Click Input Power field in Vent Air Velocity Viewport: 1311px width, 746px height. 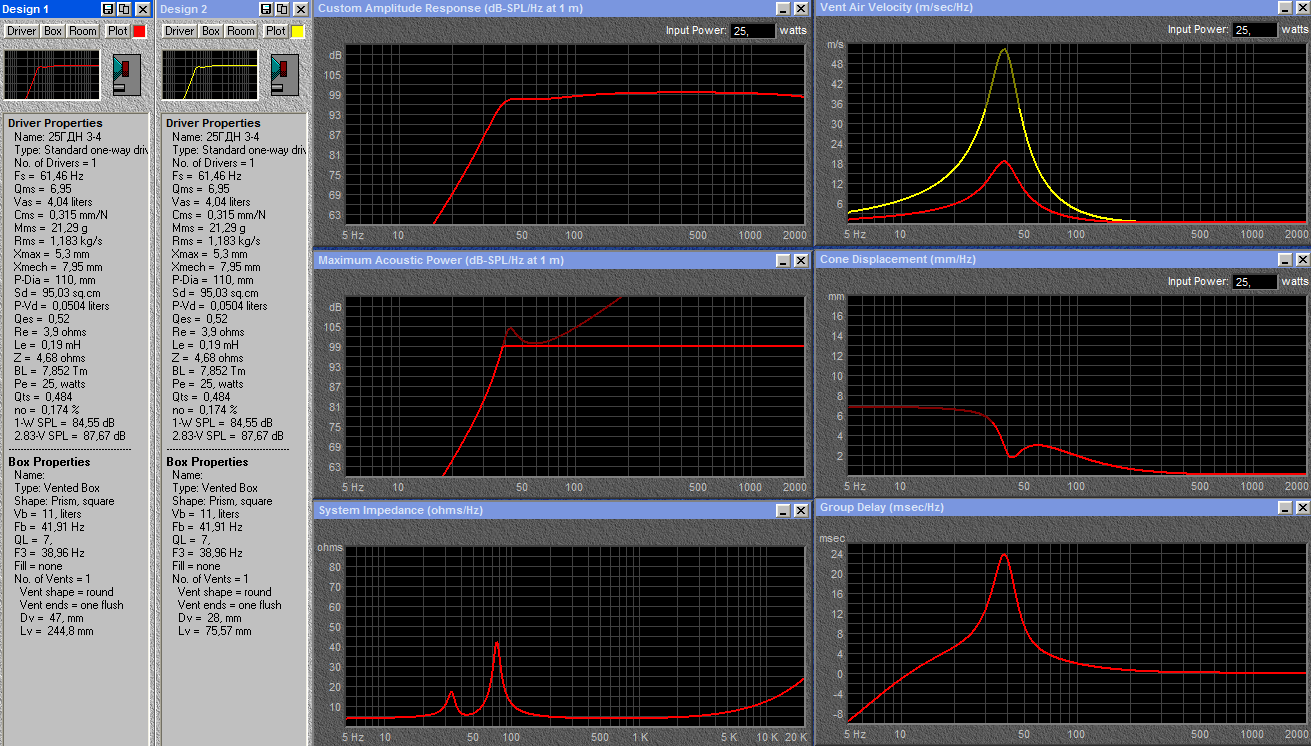(x=1254, y=30)
